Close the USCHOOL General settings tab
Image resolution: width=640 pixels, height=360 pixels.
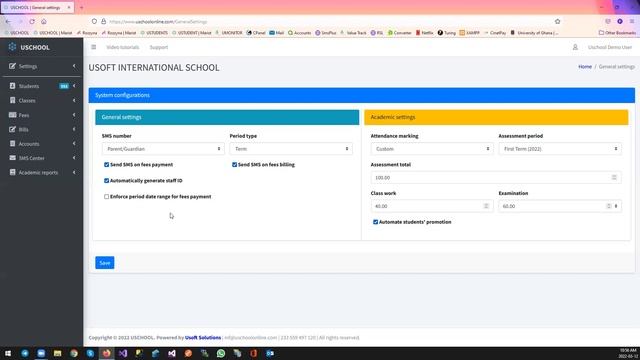69,7
